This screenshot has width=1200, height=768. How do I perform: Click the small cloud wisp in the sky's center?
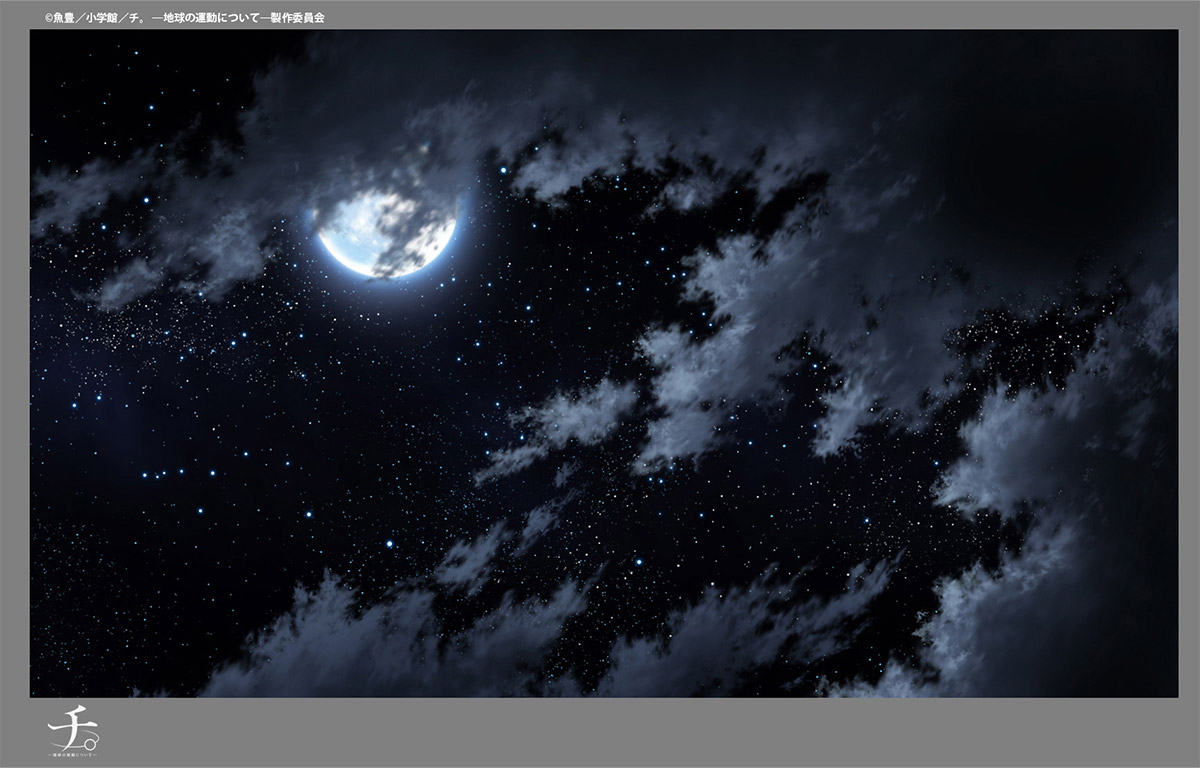pyautogui.click(x=580, y=410)
